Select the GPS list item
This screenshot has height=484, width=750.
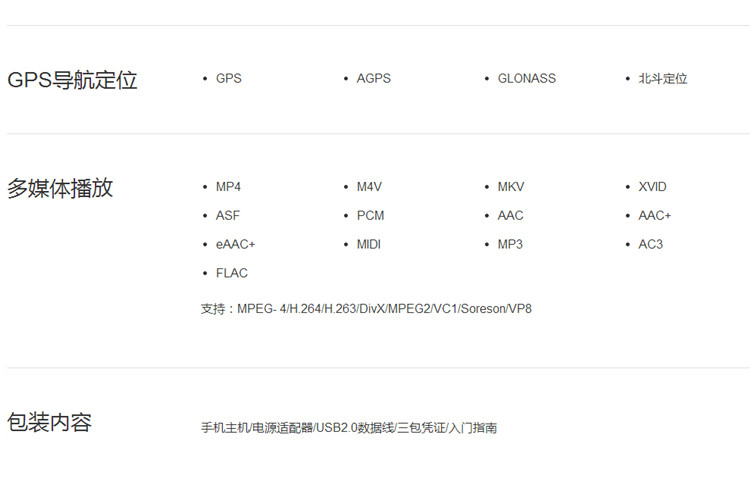(x=228, y=78)
